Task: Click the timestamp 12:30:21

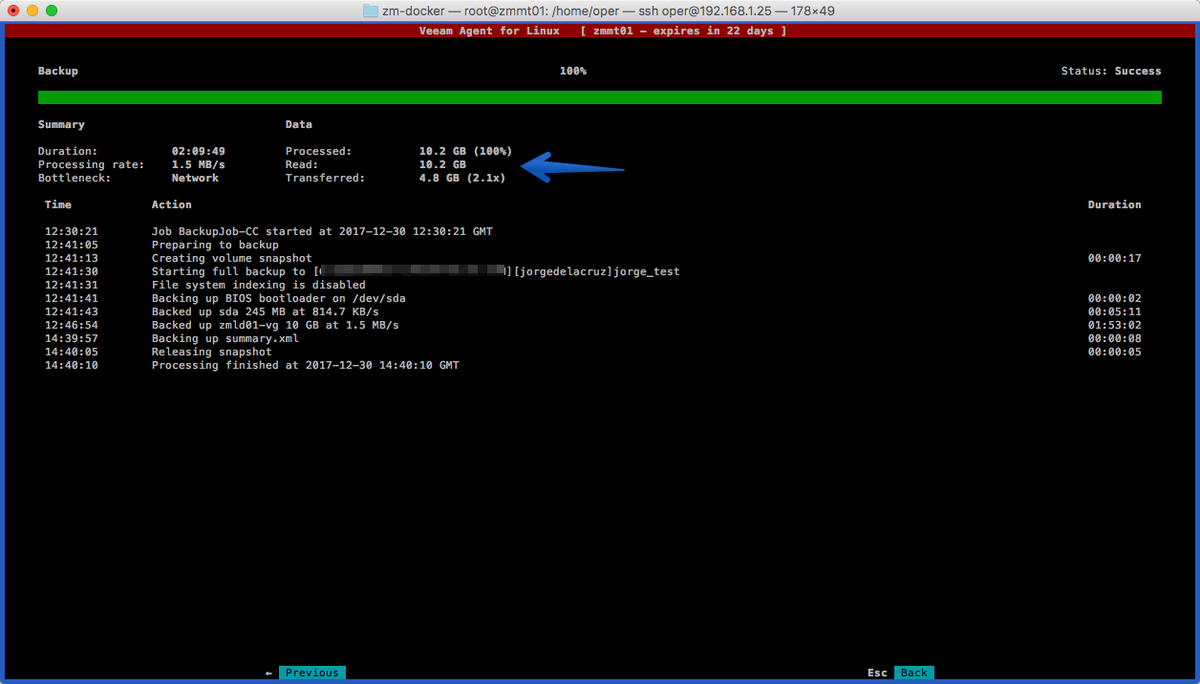Action: (x=71, y=231)
